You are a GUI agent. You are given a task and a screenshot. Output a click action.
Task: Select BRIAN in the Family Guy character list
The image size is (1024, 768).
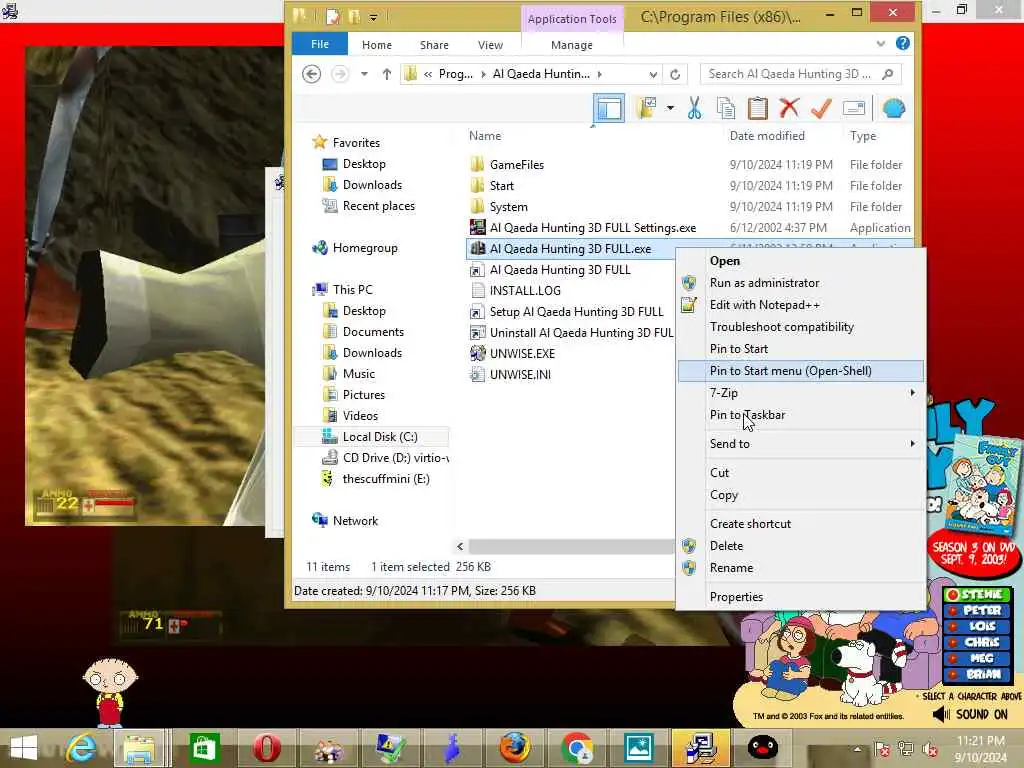tap(977, 675)
